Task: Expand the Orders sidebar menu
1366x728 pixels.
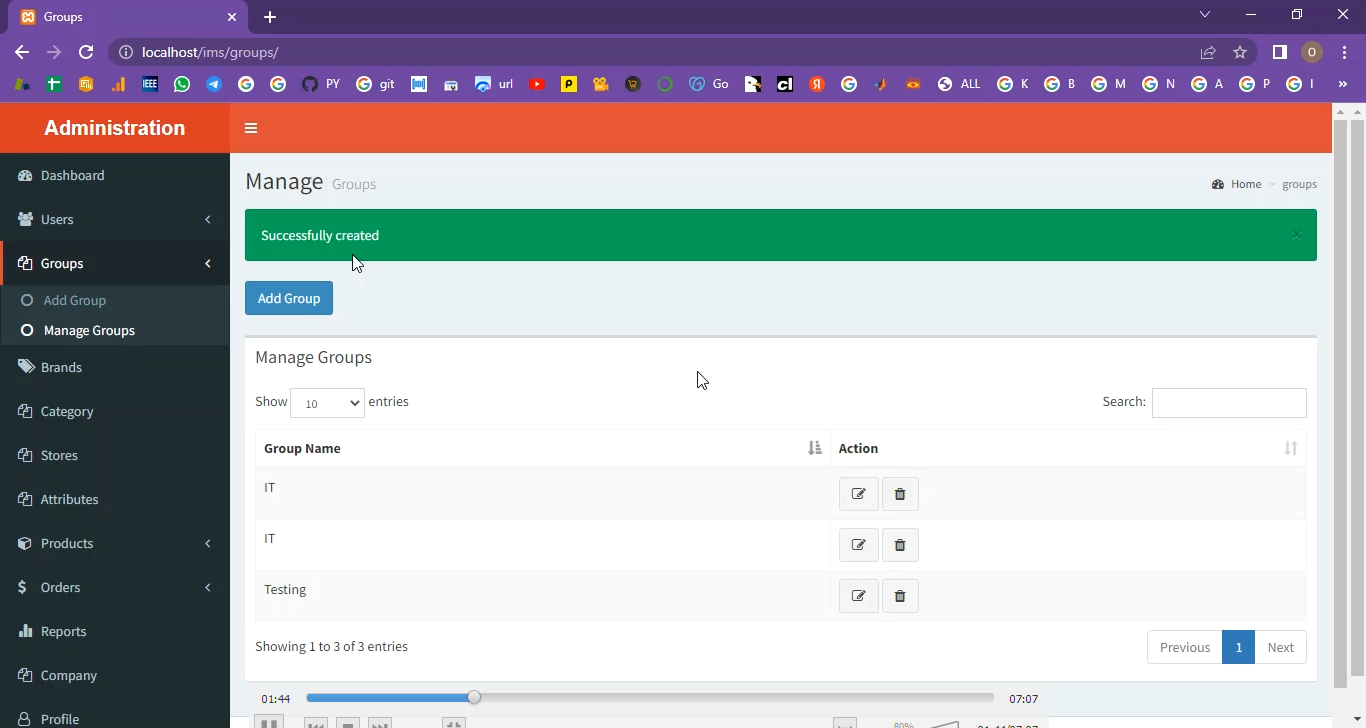Action: point(115,587)
